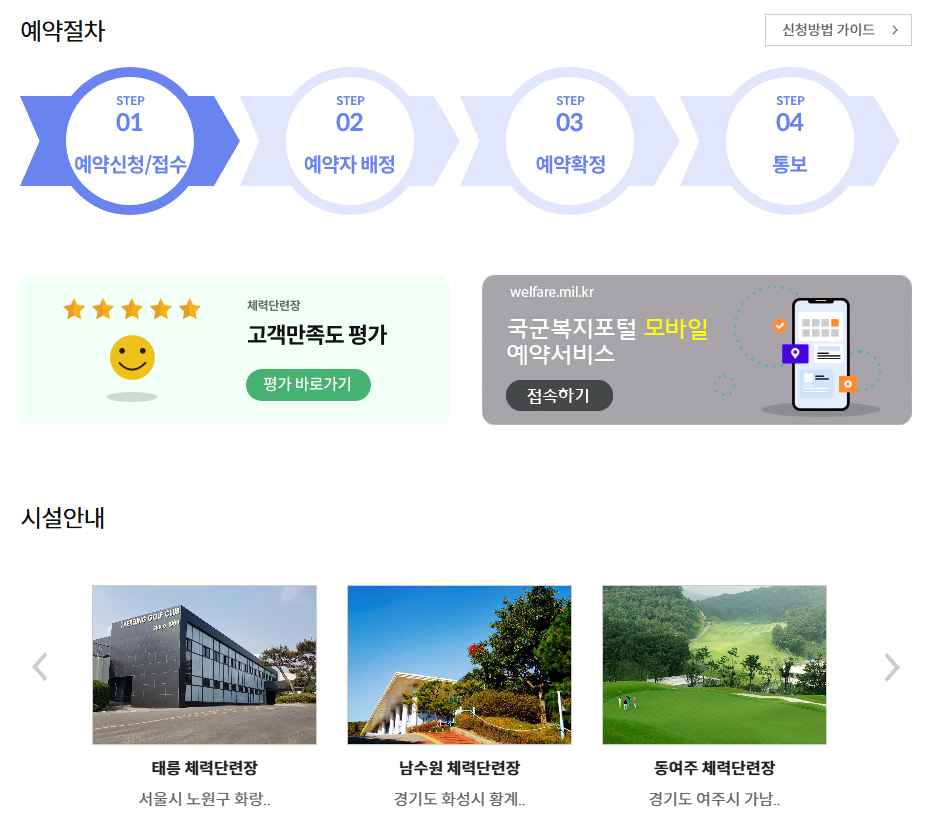Open 태릉 체력단련장 building photo
The width and height of the screenshot is (947, 836).
coord(204,664)
